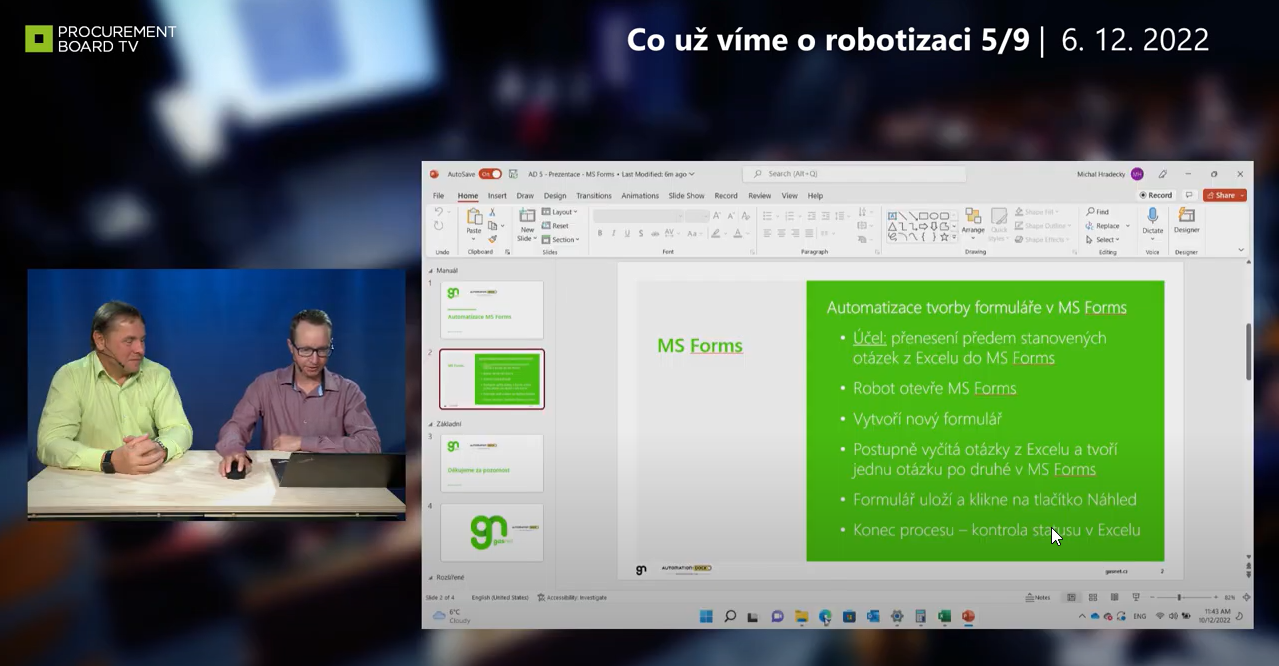The width and height of the screenshot is (1279, 666).
Task: Open the File menu
Action: [x=438, y=196]
